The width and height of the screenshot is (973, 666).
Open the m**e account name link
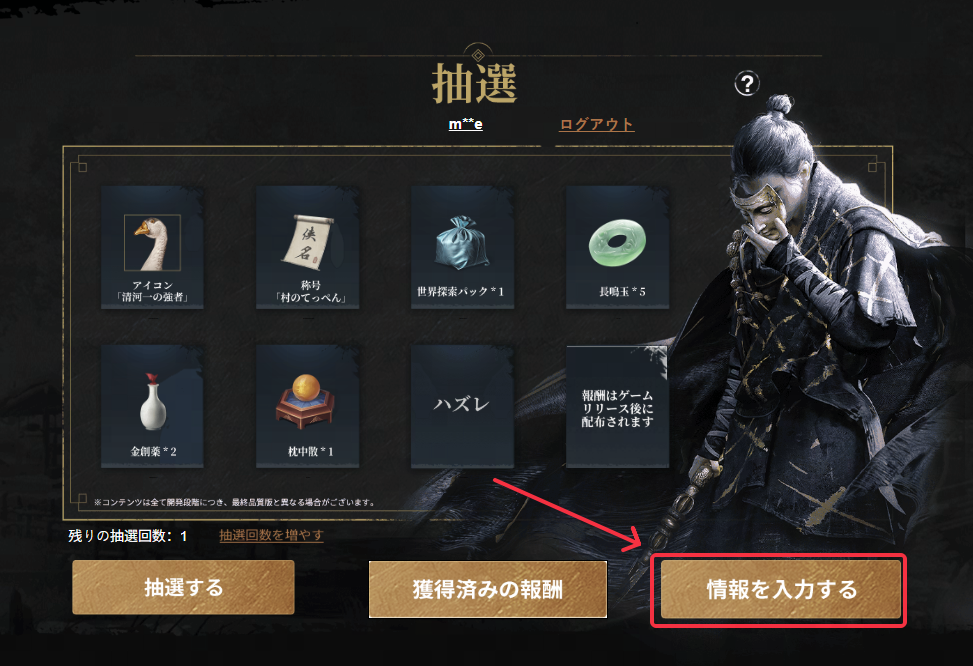[465, 124]
